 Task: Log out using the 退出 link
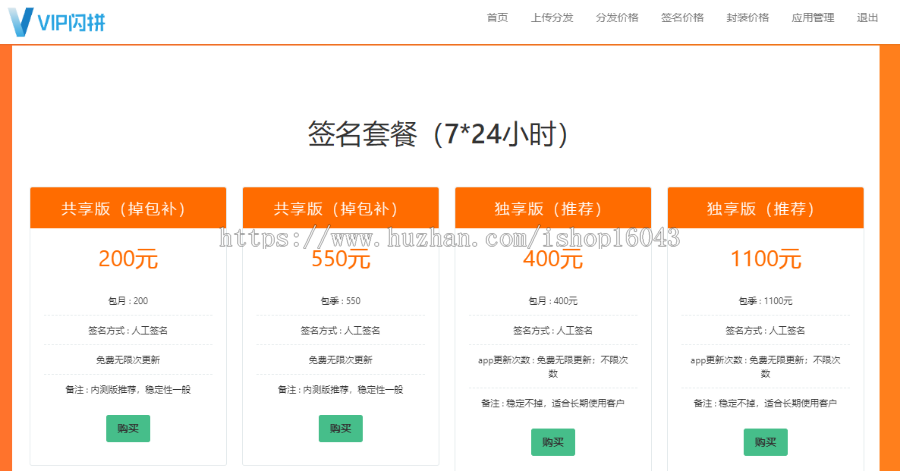click(868, 18)
